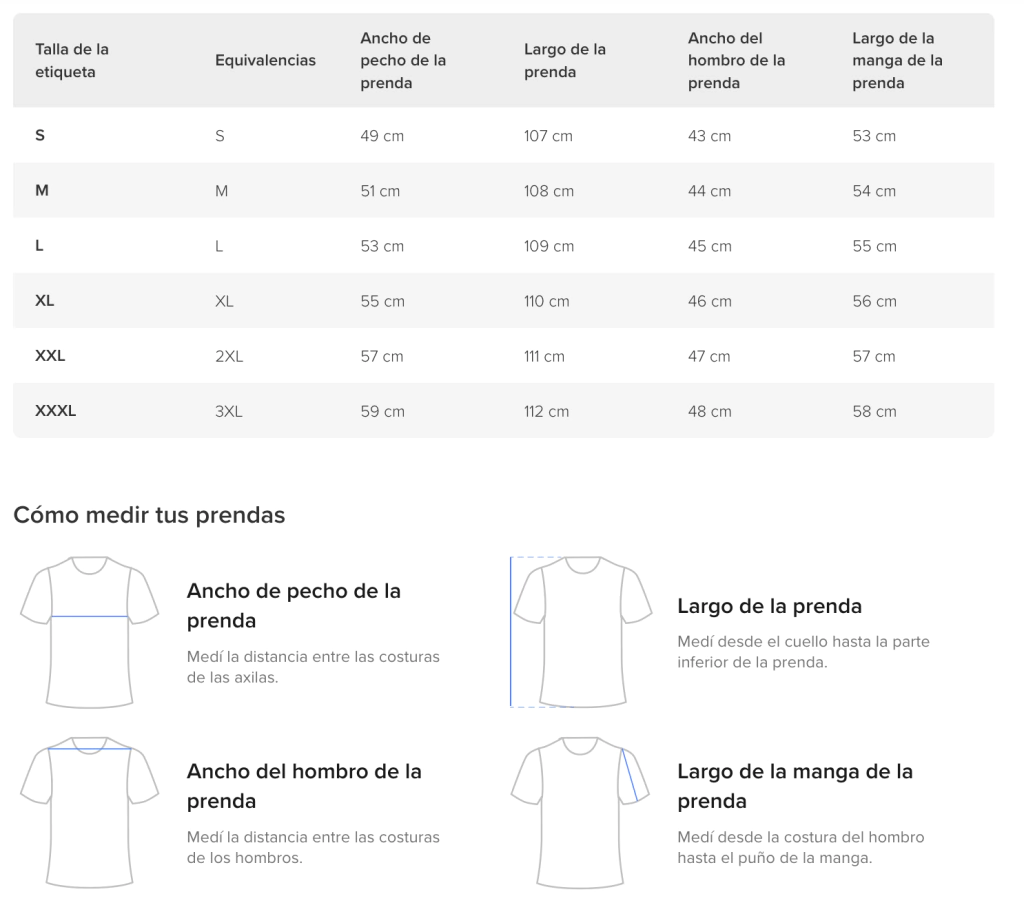The height and width of the screenshot is (905, 1024).
Task: Click the garment length t-shirt diagram
Action: [x=582, y=631]
